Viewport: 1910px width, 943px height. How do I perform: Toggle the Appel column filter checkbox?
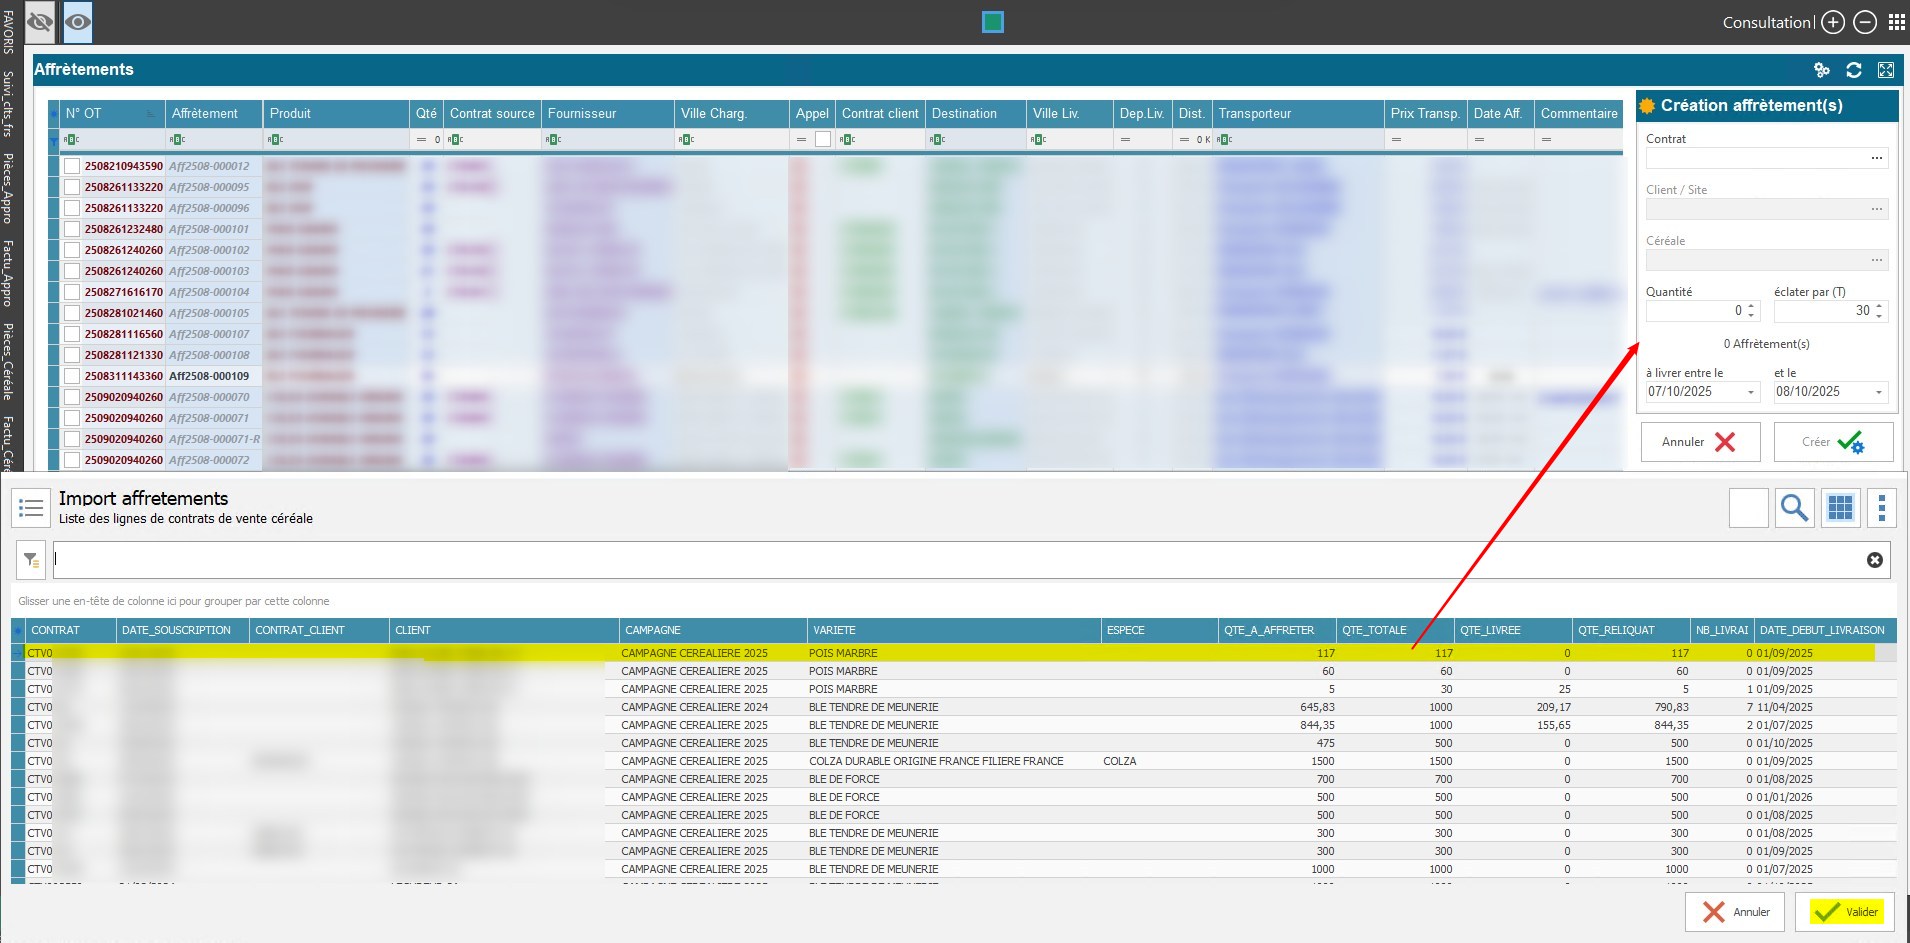822,140
